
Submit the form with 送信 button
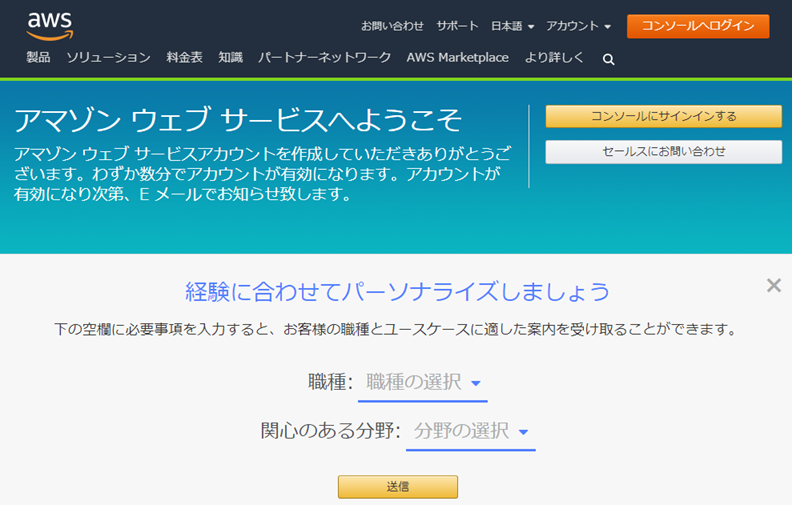[397, 487]
